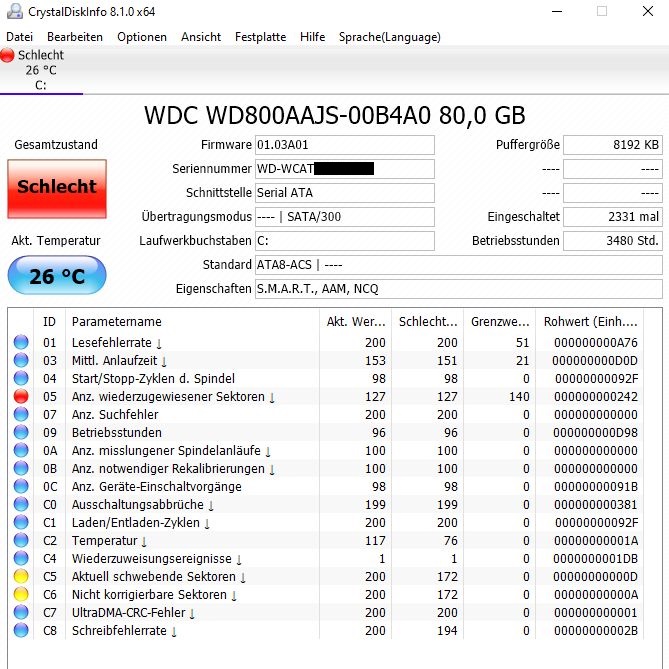Select the C: disk tab with Schlecht status
Screen dimensions: 669x669
[x=41, y=70]
